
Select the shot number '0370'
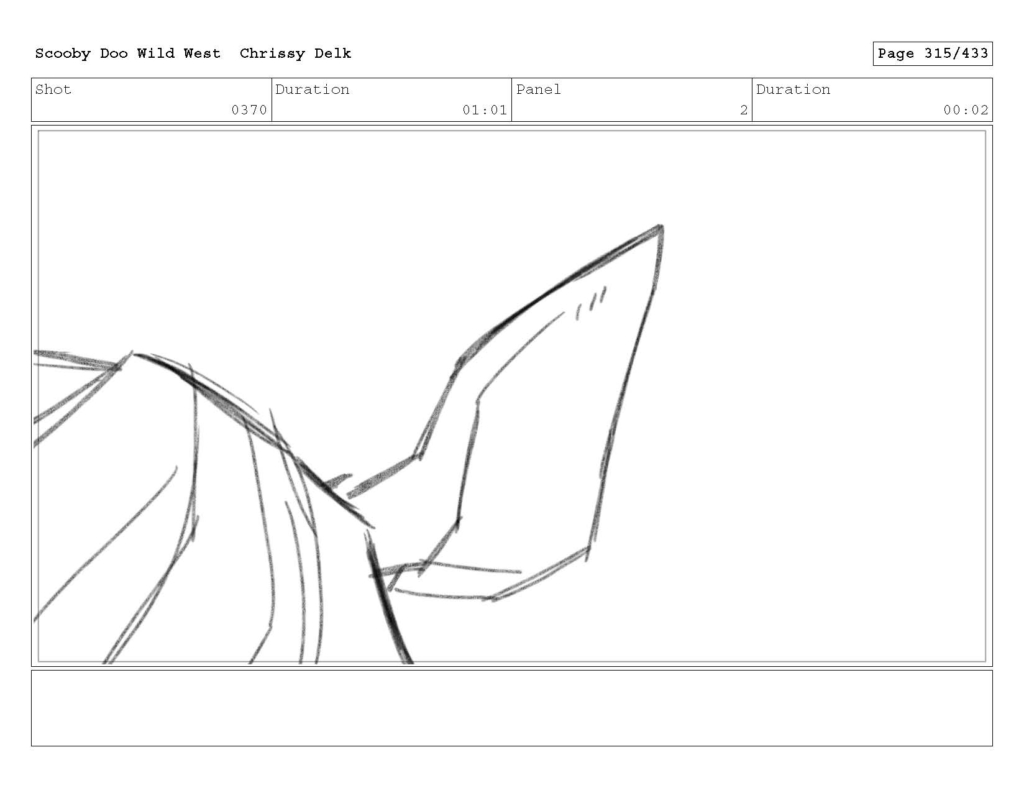(249, 110)
